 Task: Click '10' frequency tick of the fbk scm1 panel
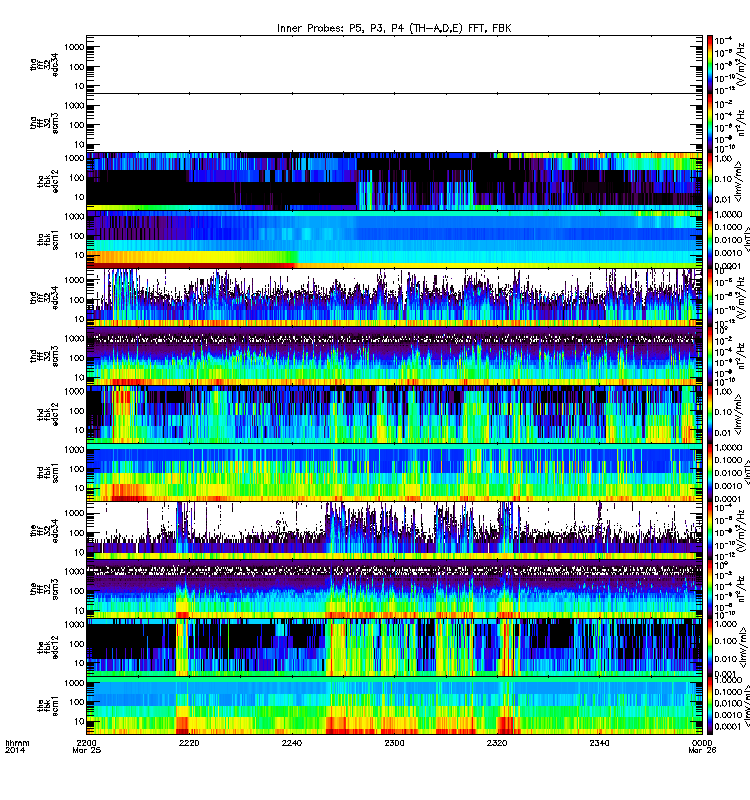(80, 721)
